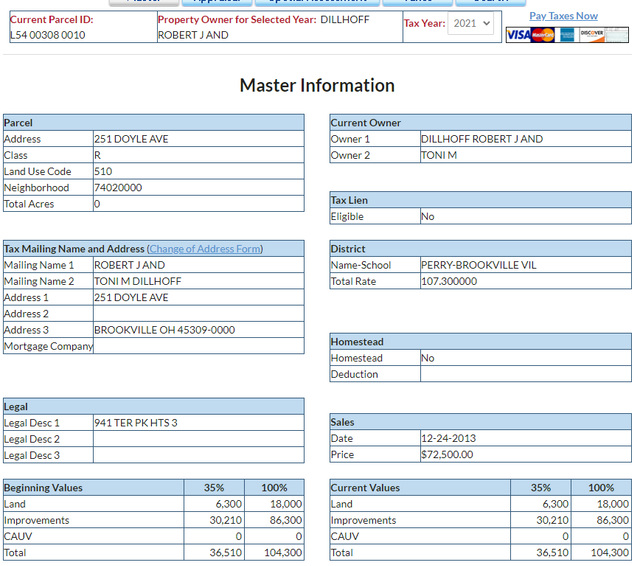Select Address 1 mailing value 251 DOYLE AVE
The height and width of the screenshot is (566, 640).
(131, 297)
